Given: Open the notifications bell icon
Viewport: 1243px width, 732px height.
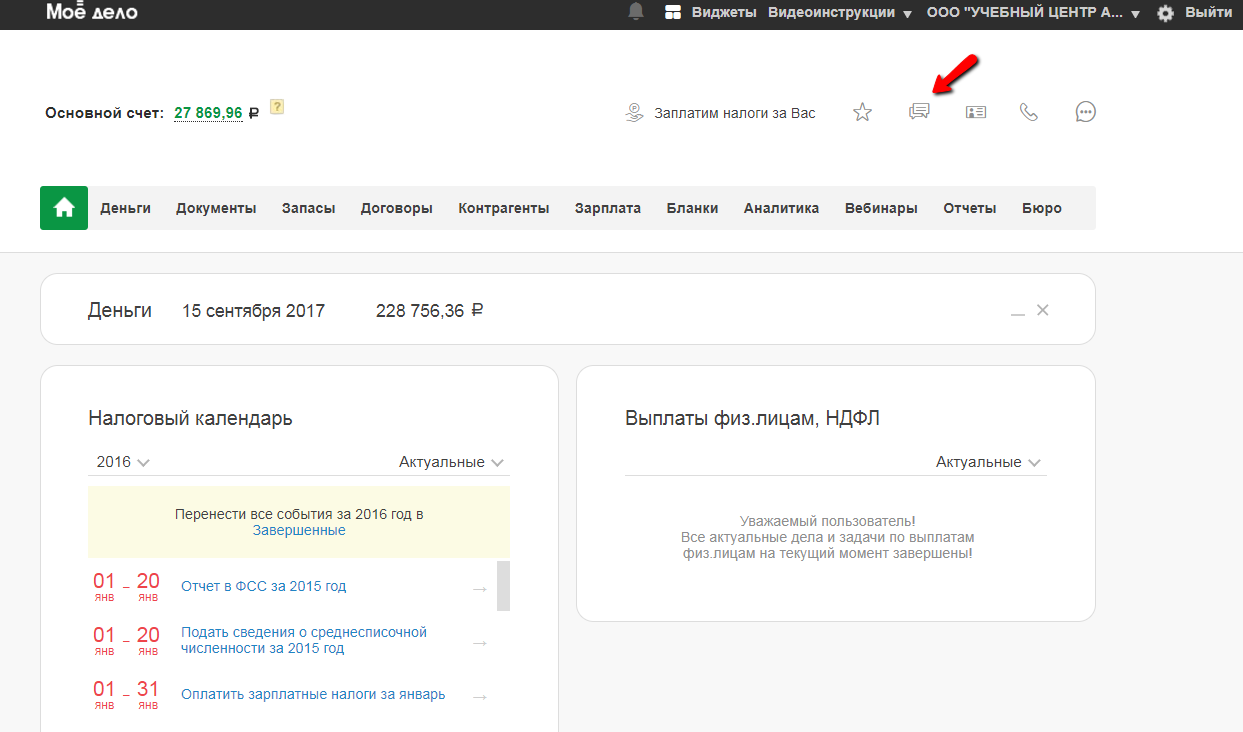Looking at the screenshot, I should (x=636, y=12).
